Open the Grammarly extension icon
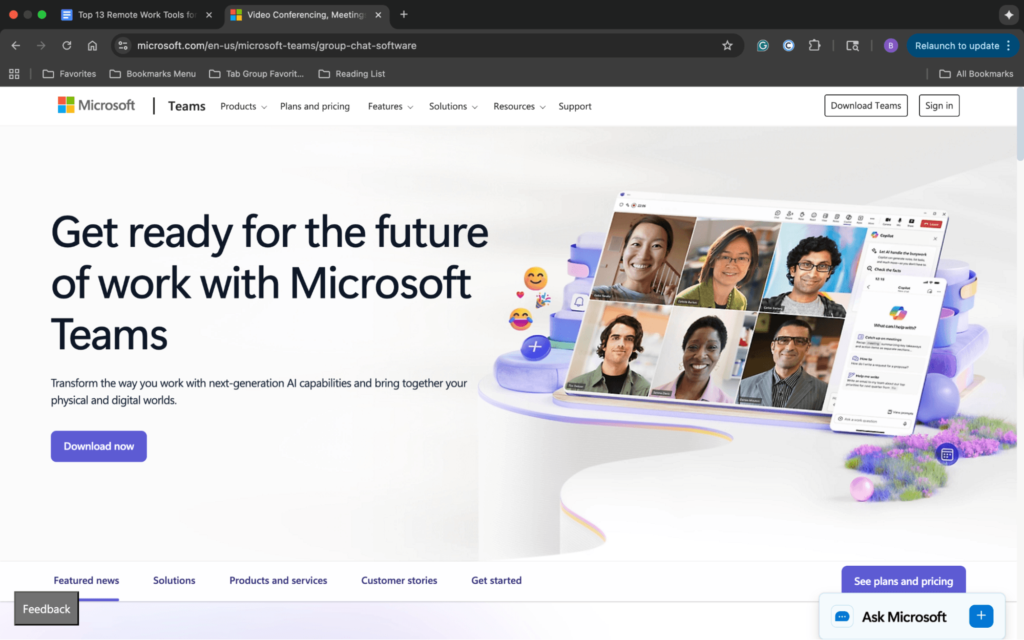Image resolution: width=1024 pixels, height=640 pixels. pyautogui.click(x=763, y=46)
